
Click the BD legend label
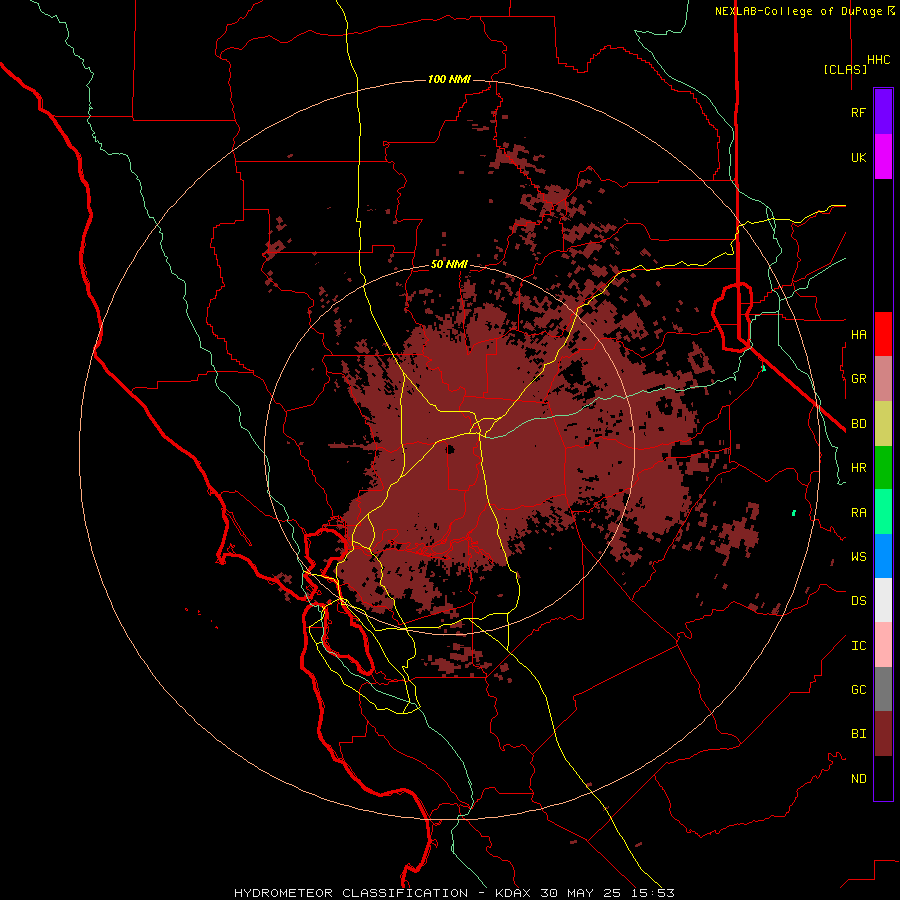(858, 424)
